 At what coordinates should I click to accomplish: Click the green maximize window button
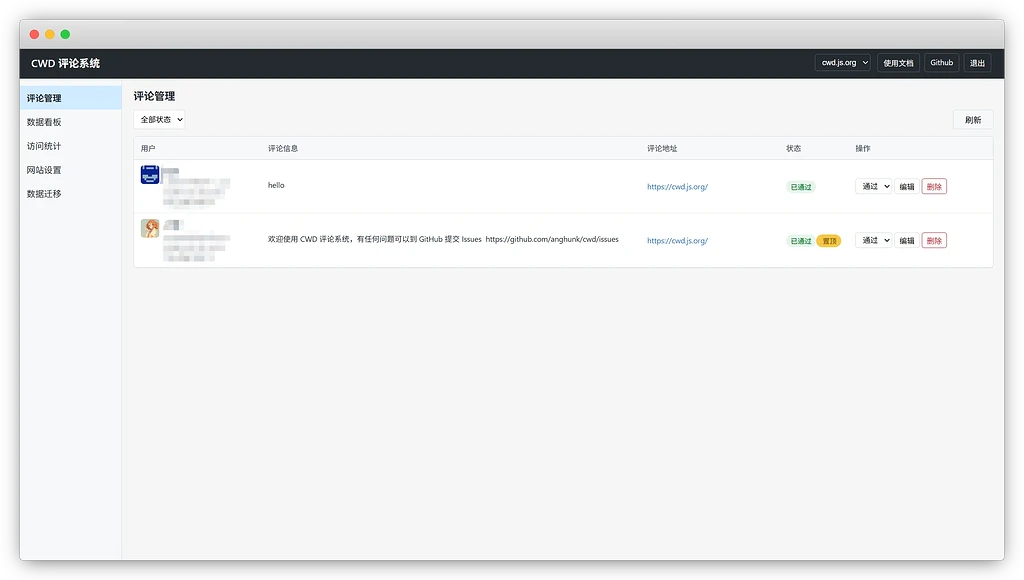pos(65,34)
